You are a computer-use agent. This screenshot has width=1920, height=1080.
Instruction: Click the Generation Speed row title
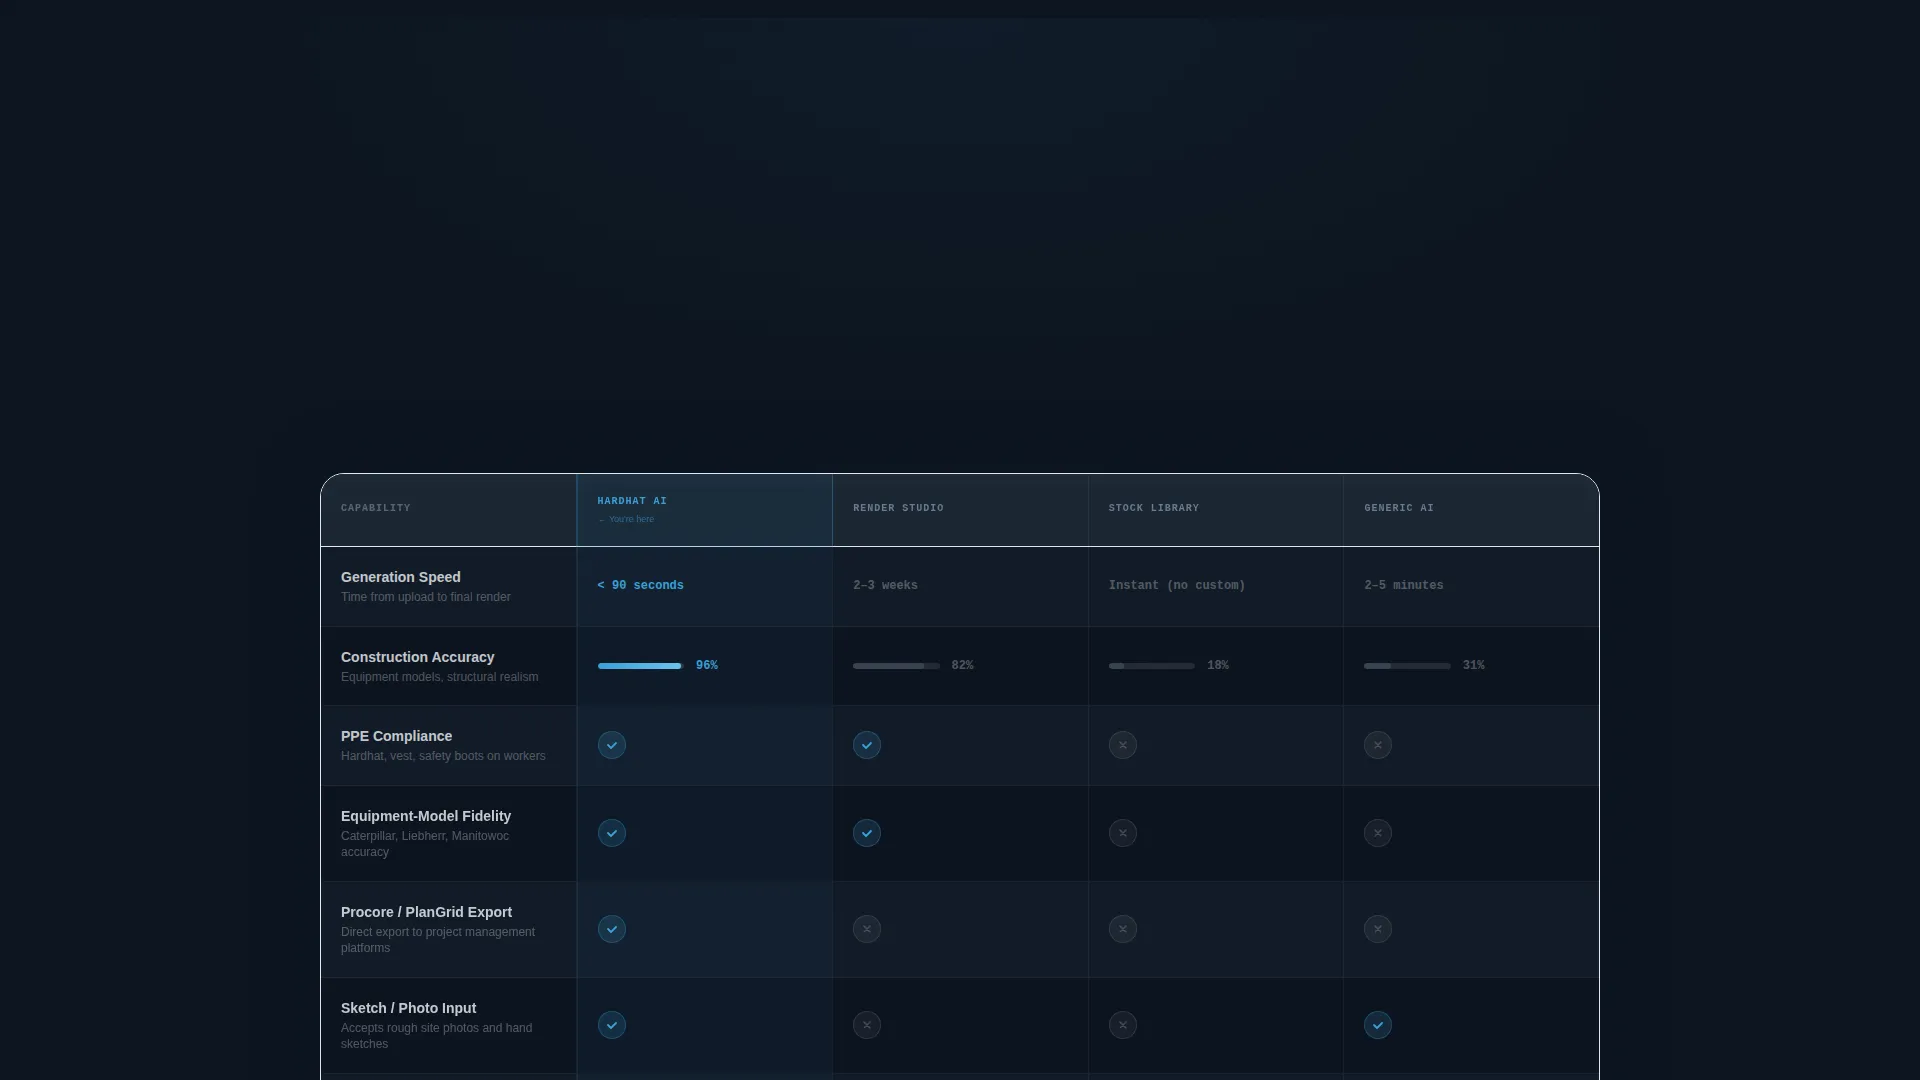click(400, 577)
